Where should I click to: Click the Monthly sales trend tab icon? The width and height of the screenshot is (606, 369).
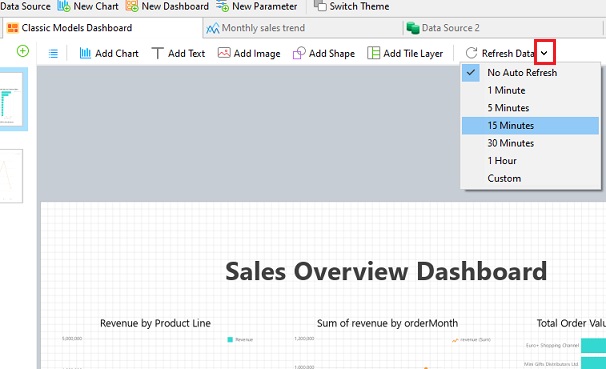(213, 28)
